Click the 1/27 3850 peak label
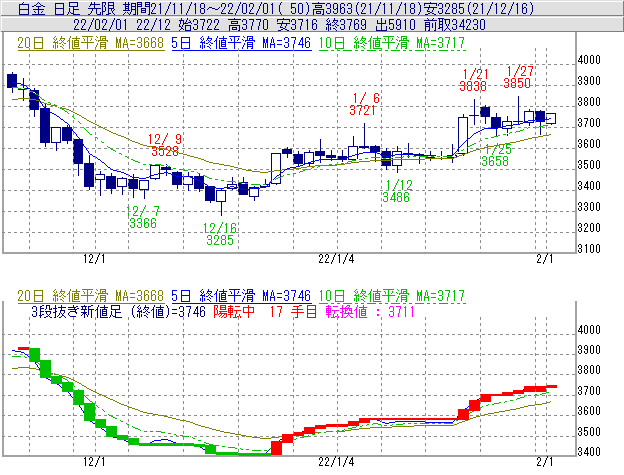Image resolution: width=624 pixels, height=475 pixels. 518,77
